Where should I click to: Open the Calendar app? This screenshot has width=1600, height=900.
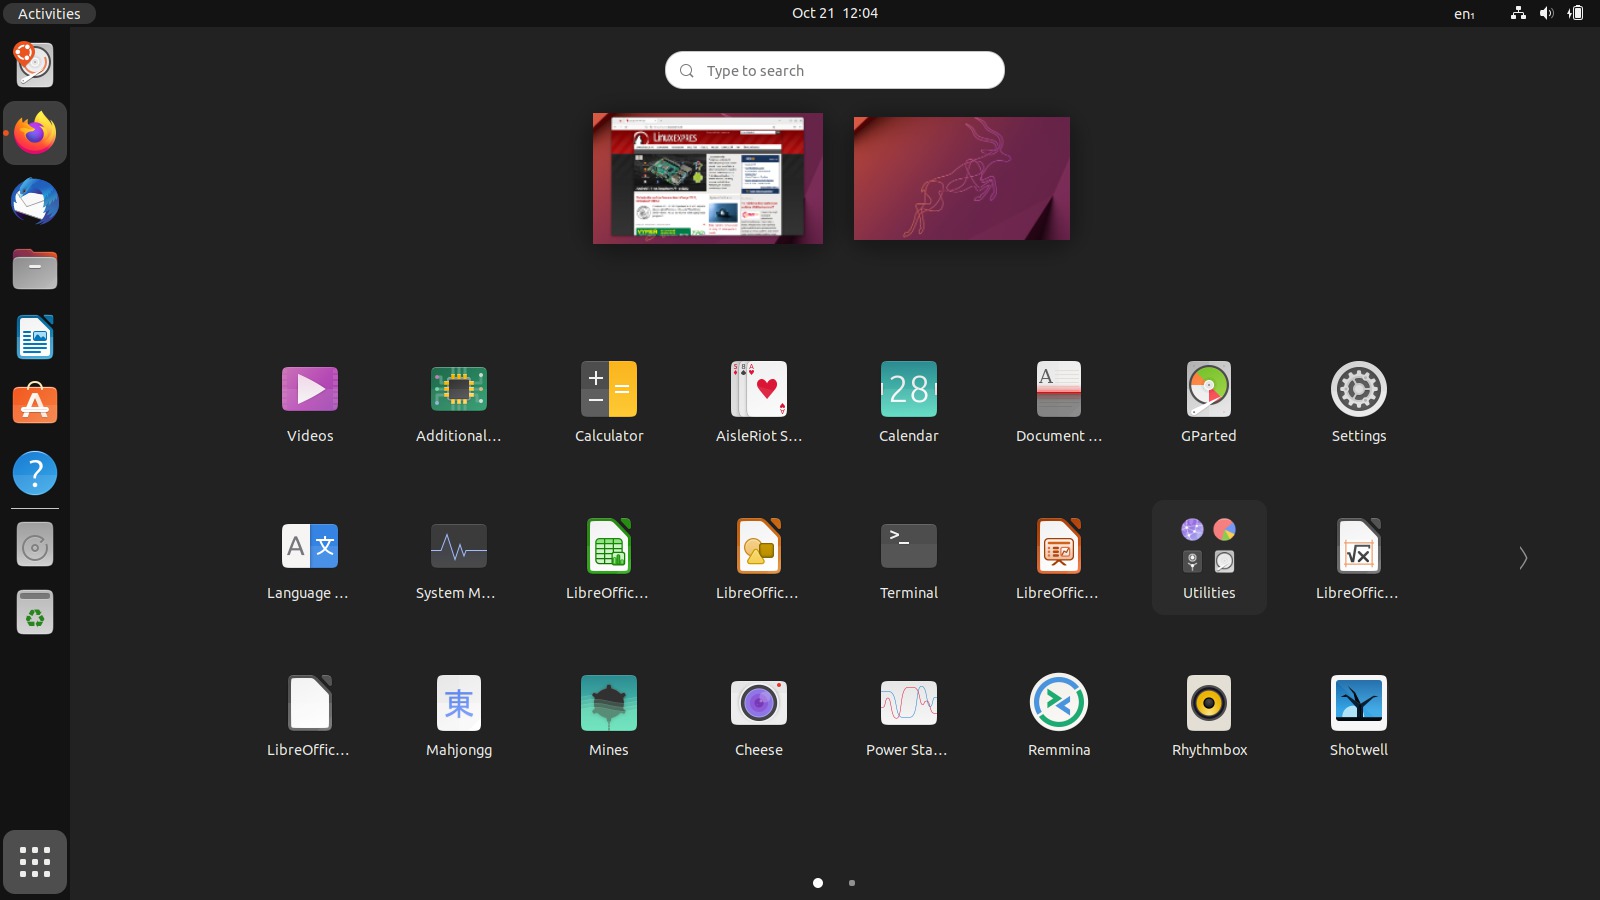click(909, 402)
